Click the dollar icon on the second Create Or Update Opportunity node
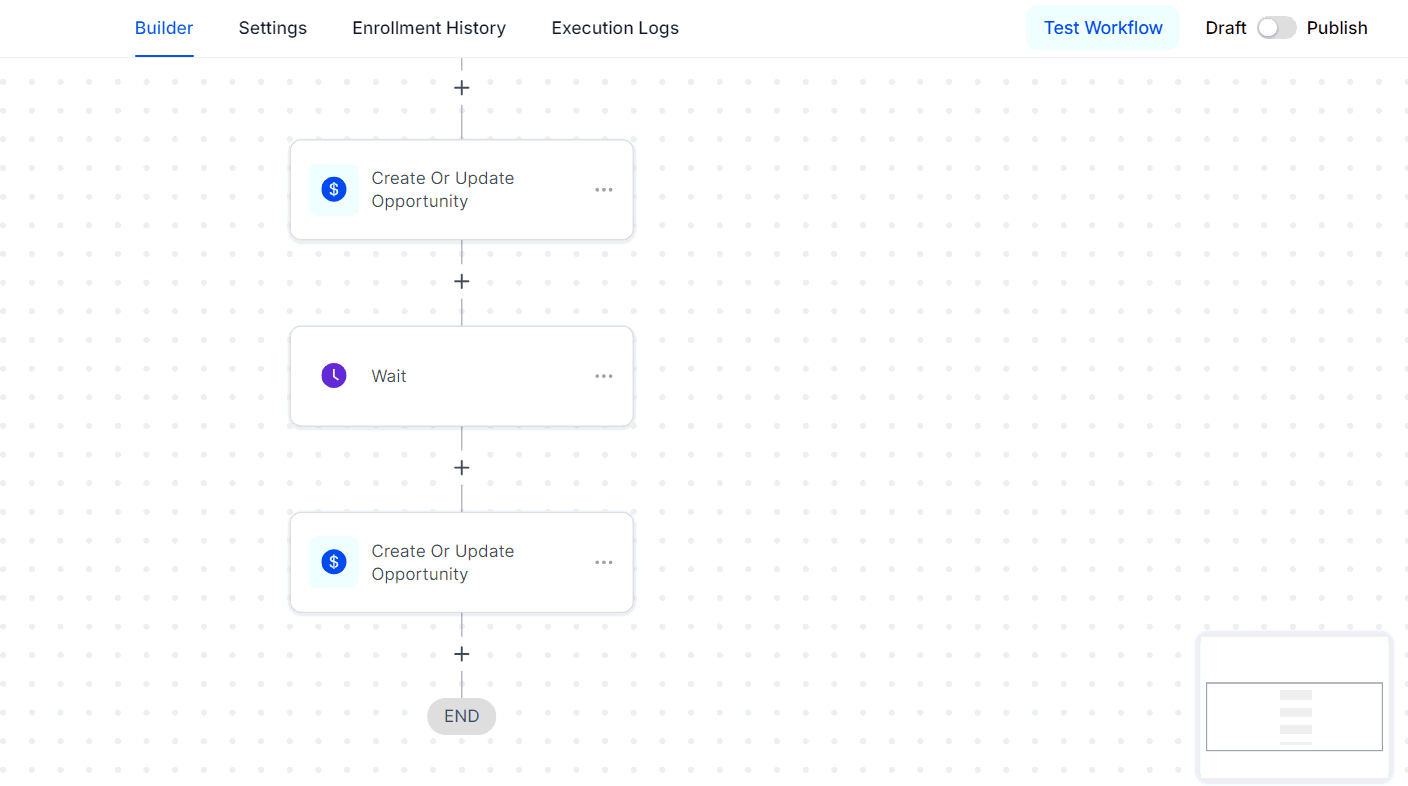This screenshot has width=1408, height=786. point(334,562)
